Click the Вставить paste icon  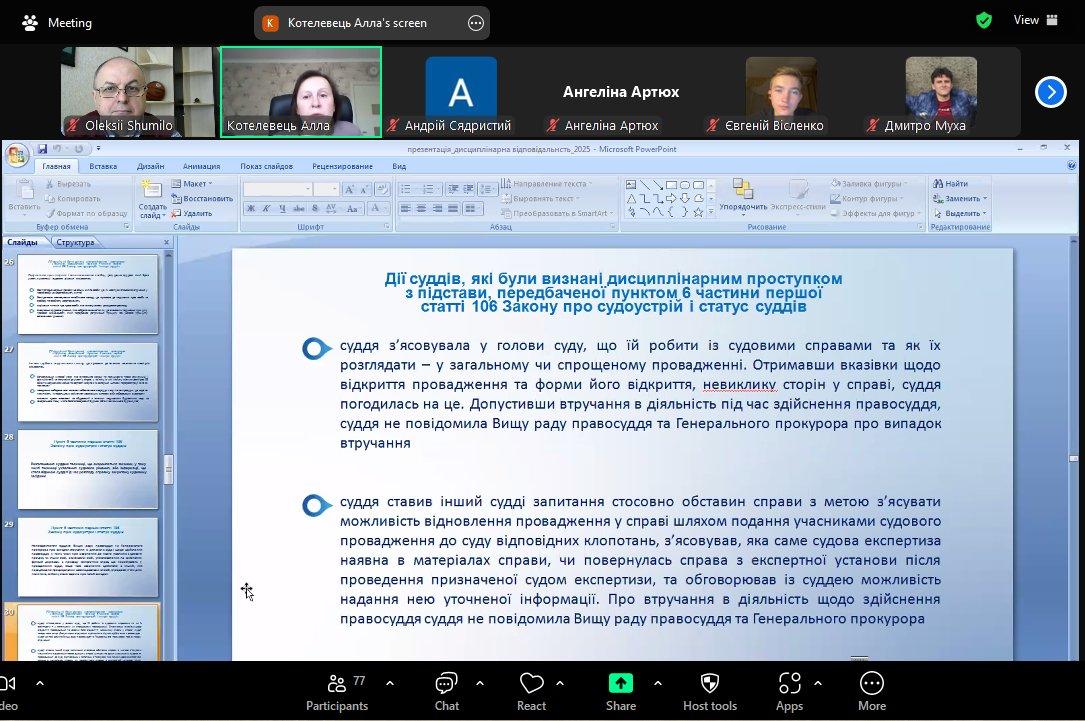pyautogui.click(x=25, y=190)
